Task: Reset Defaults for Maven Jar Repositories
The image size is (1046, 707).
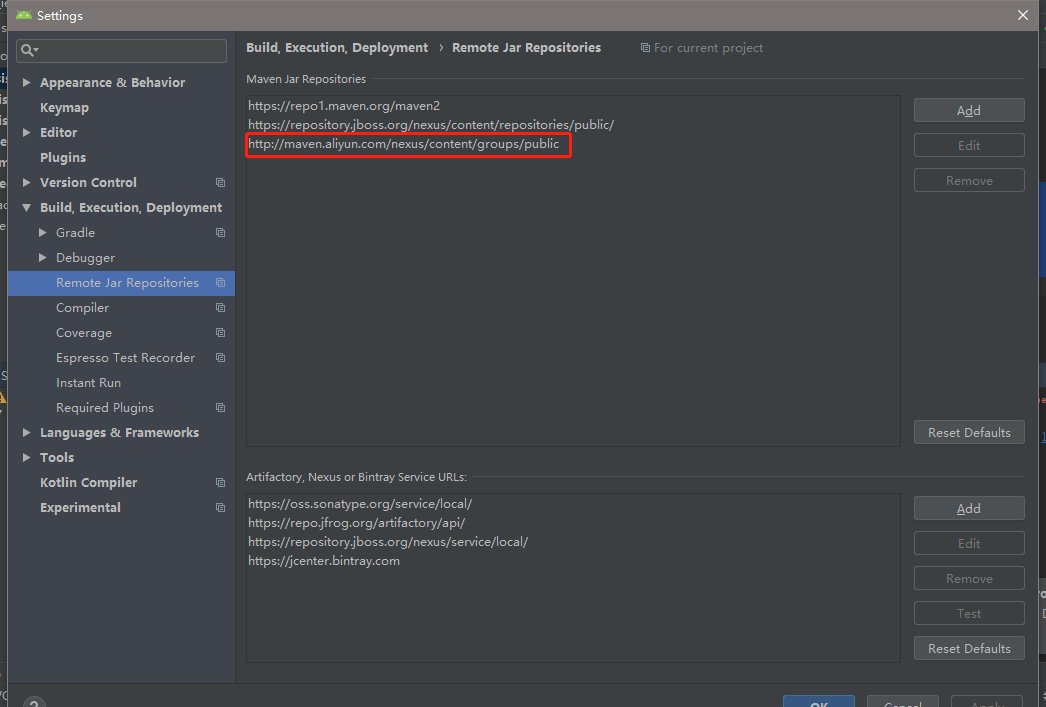Action: point(969,432)
